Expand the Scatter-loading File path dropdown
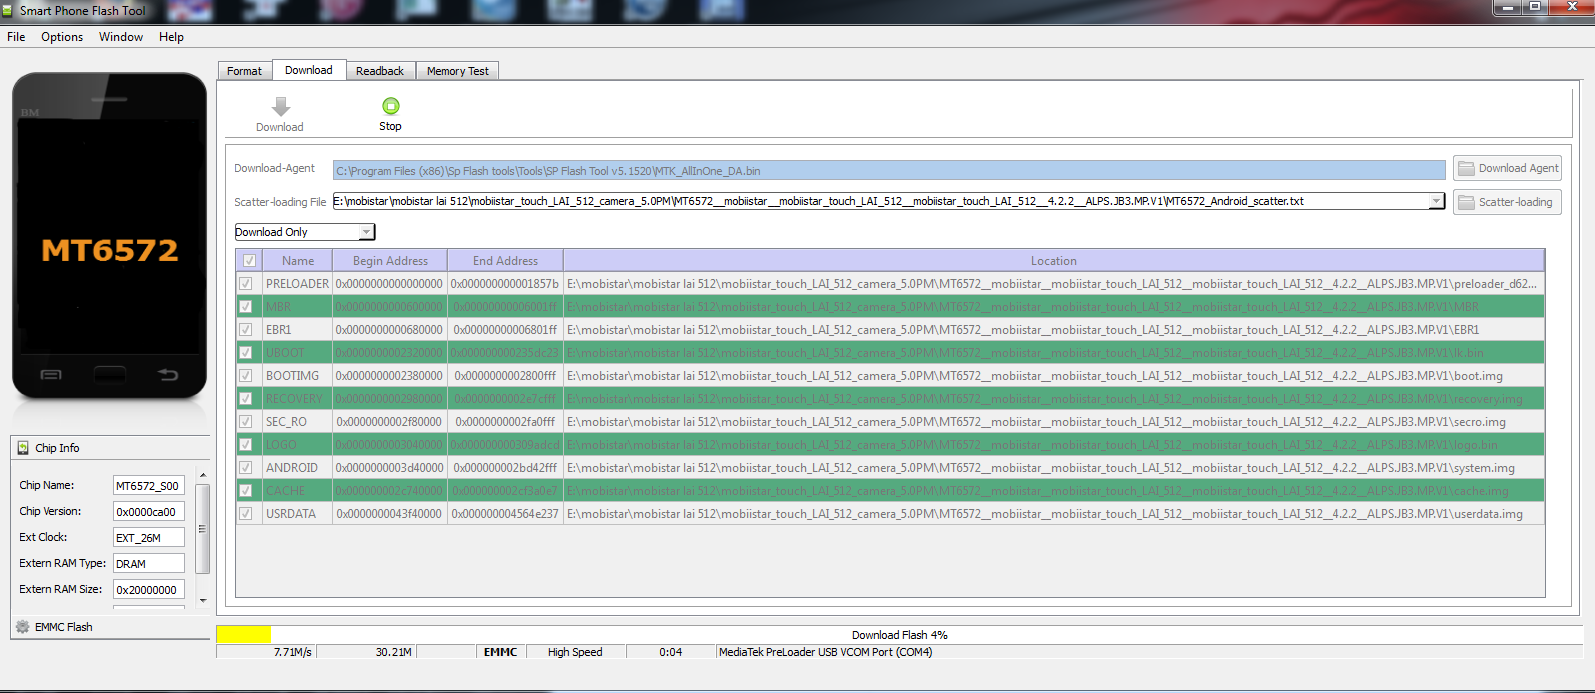 (1437, 201)
